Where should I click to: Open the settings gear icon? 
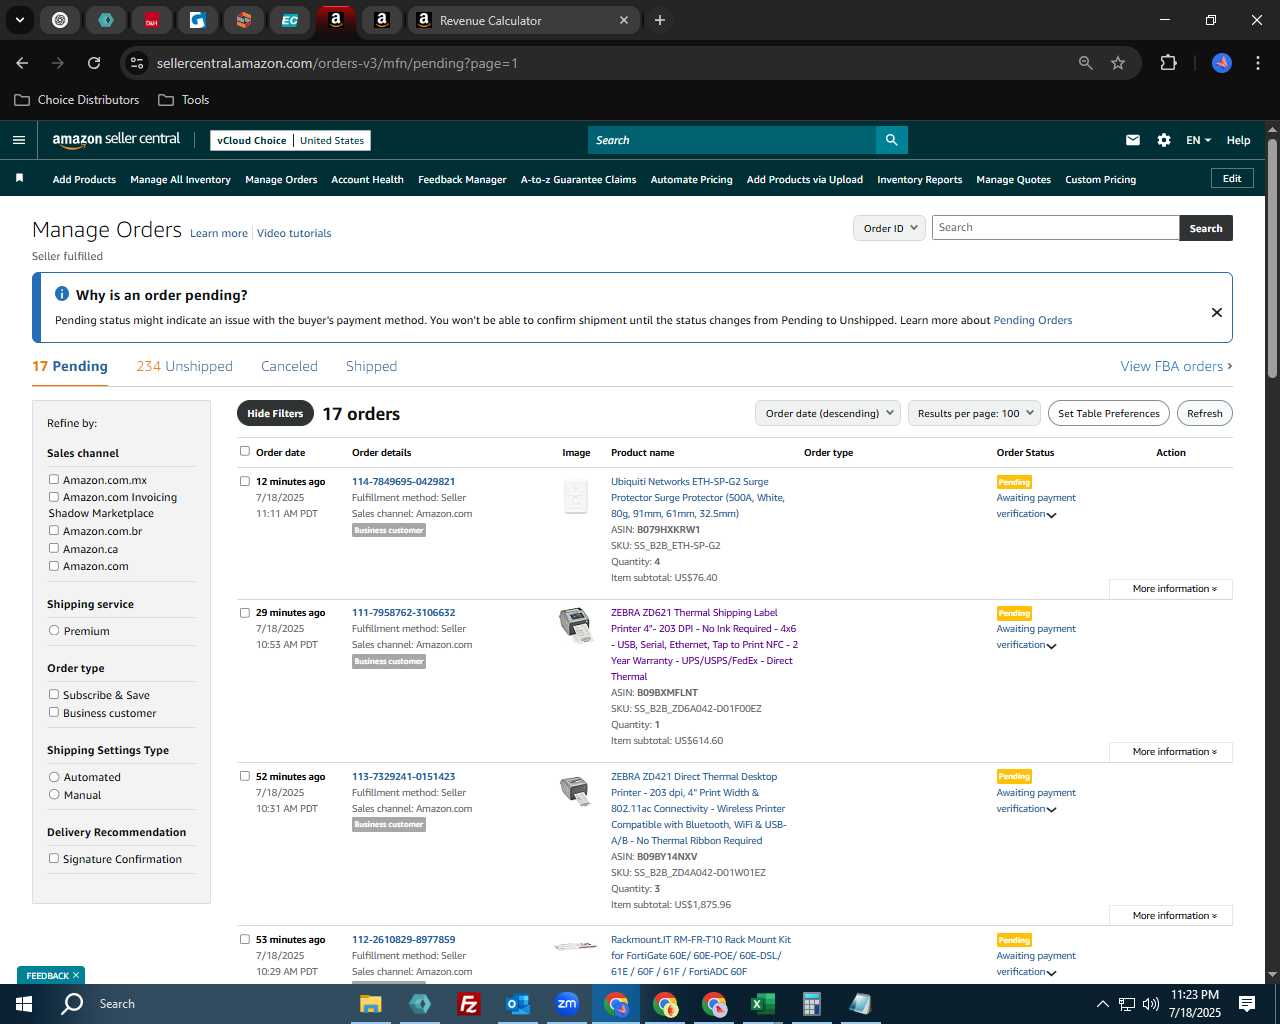pos(1164,140)
